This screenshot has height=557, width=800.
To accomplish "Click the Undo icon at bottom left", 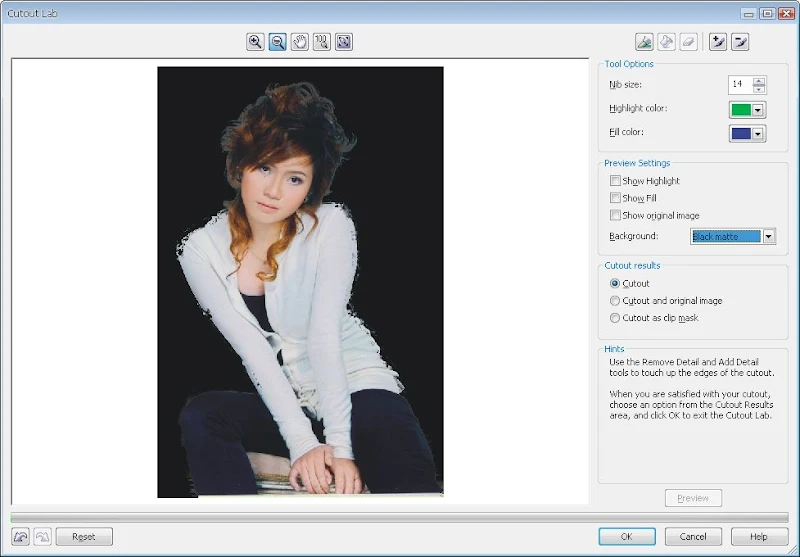I will tap(20, 537).
